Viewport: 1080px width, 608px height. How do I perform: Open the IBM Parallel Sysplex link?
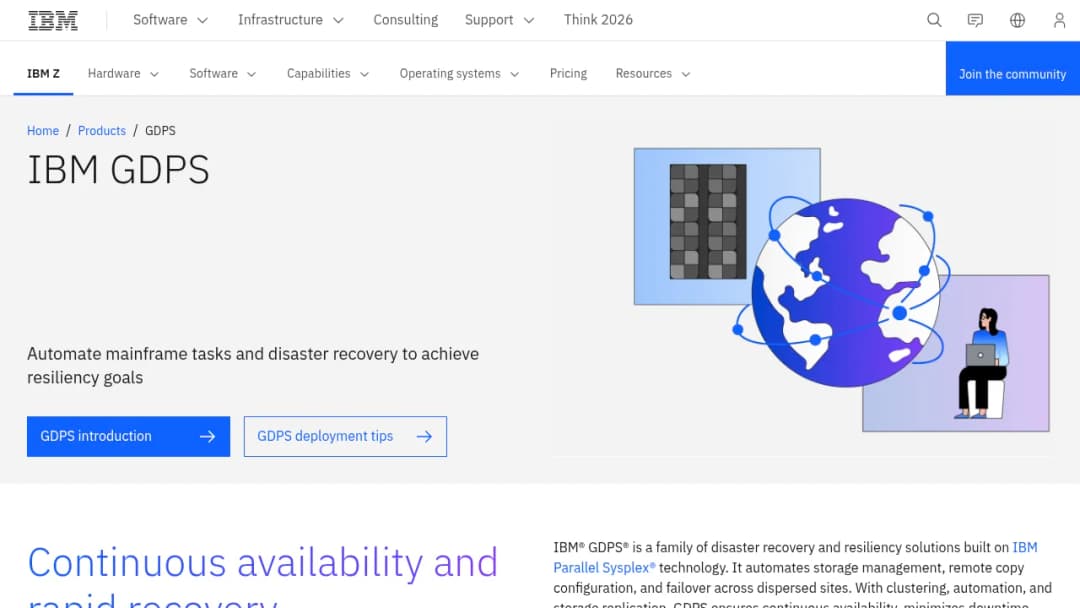[604, 568]
